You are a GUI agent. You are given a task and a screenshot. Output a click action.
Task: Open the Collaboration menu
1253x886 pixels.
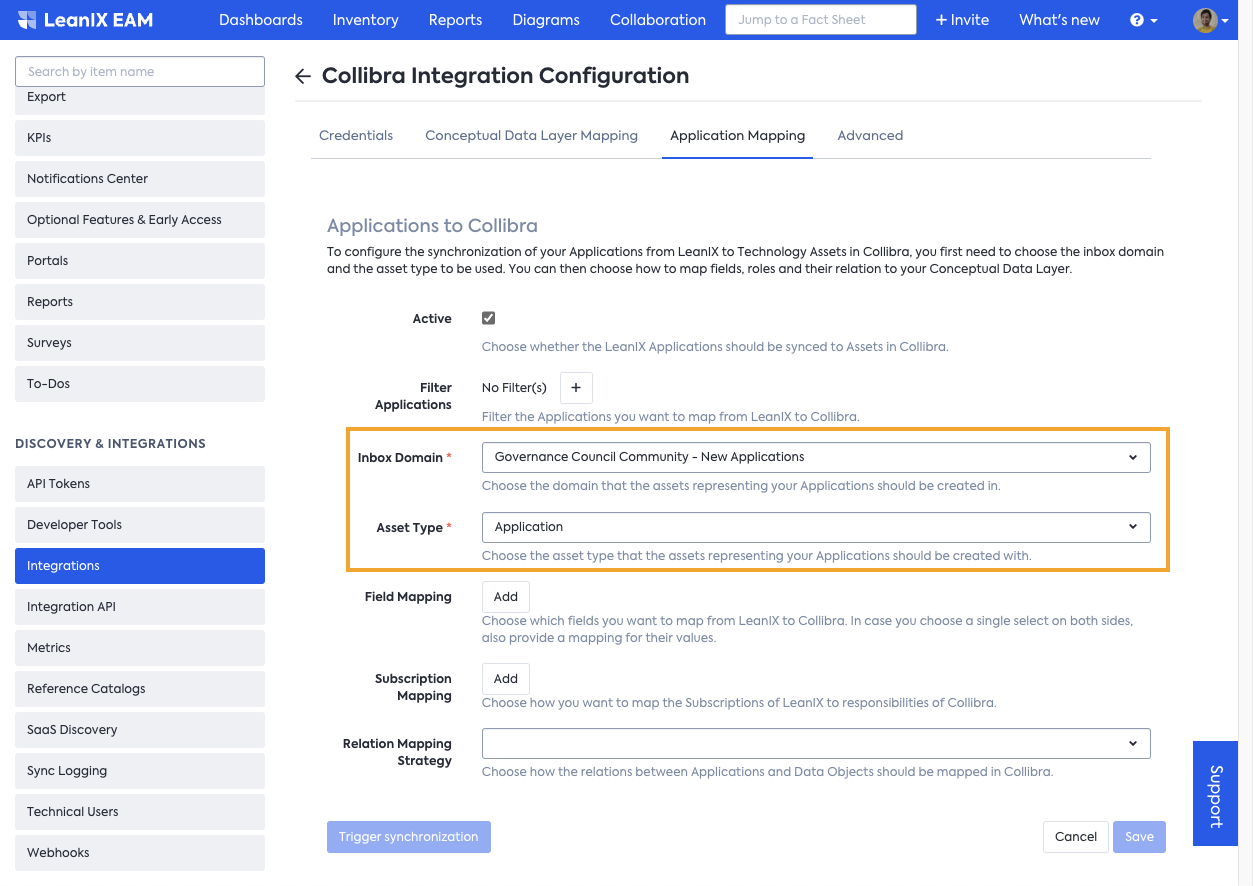[x=658, y=20]
